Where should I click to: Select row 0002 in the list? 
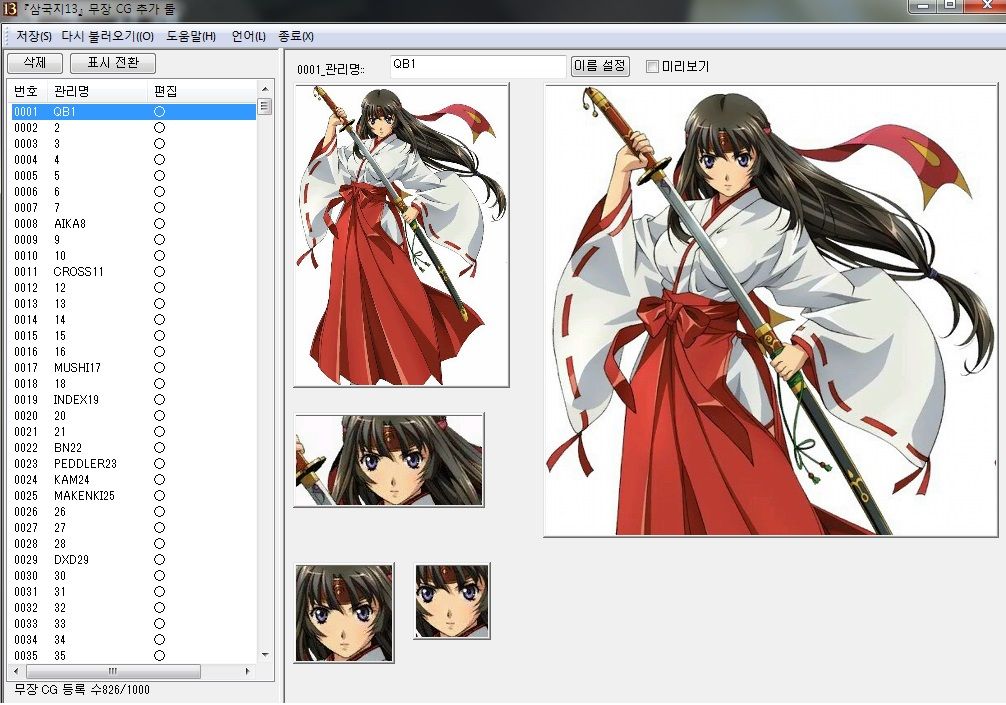pyautogui.click(x=133, y=128)
